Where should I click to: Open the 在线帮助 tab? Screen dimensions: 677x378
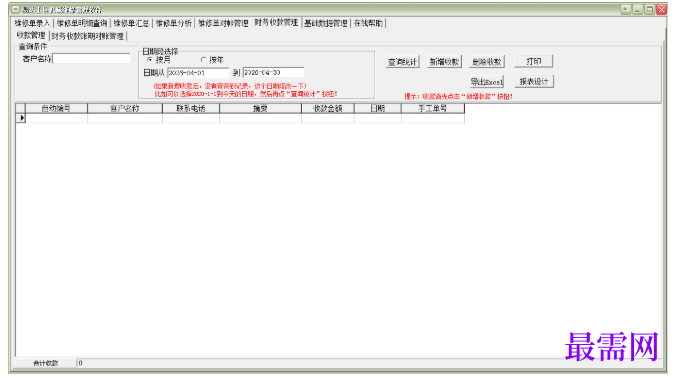368,23
